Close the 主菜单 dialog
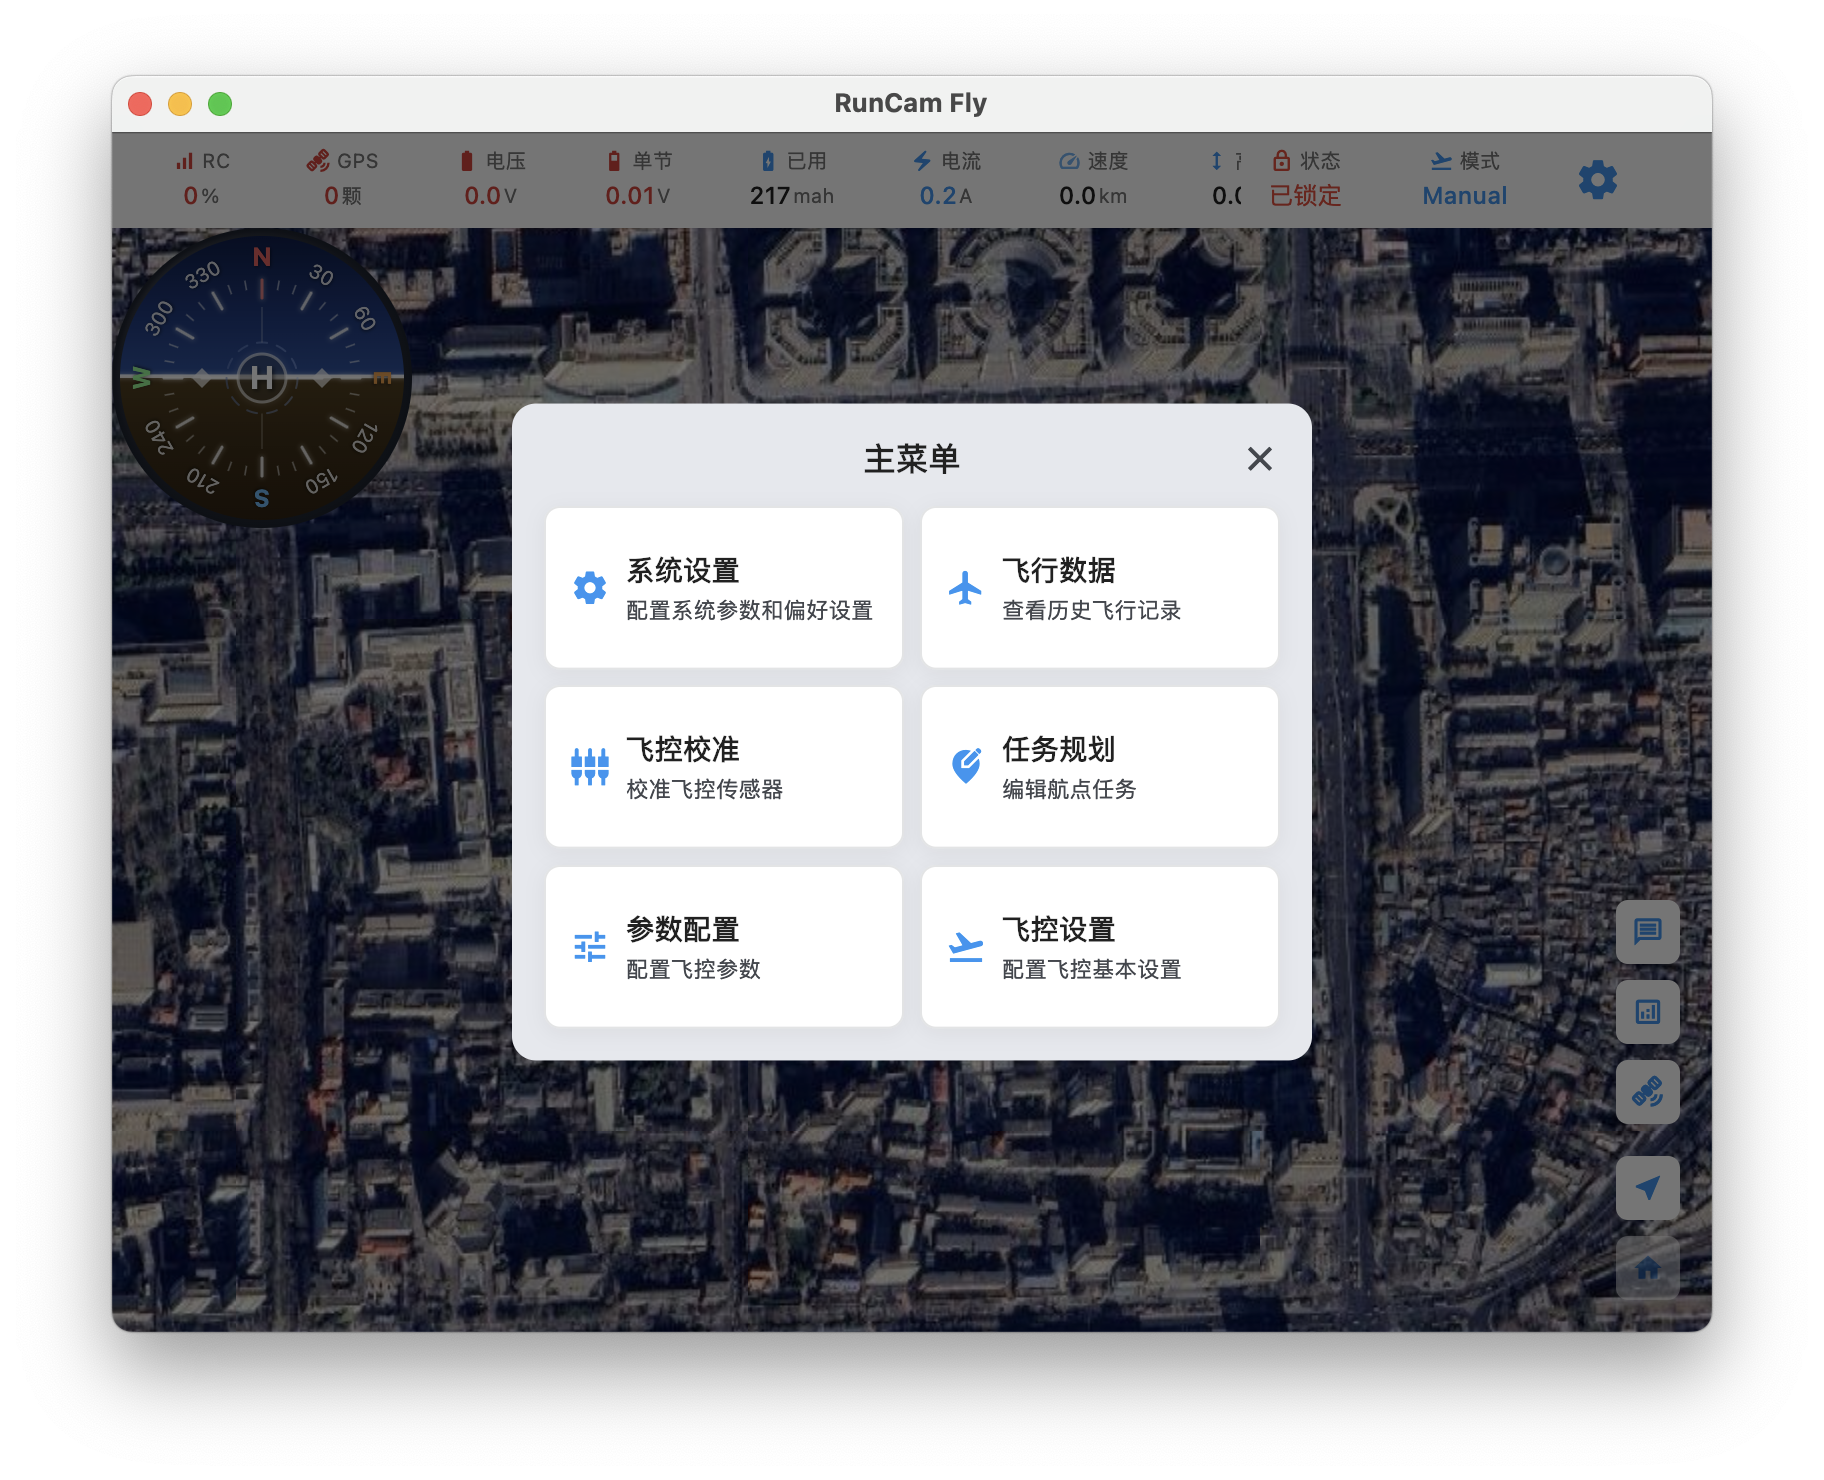 coord(1259,459)
